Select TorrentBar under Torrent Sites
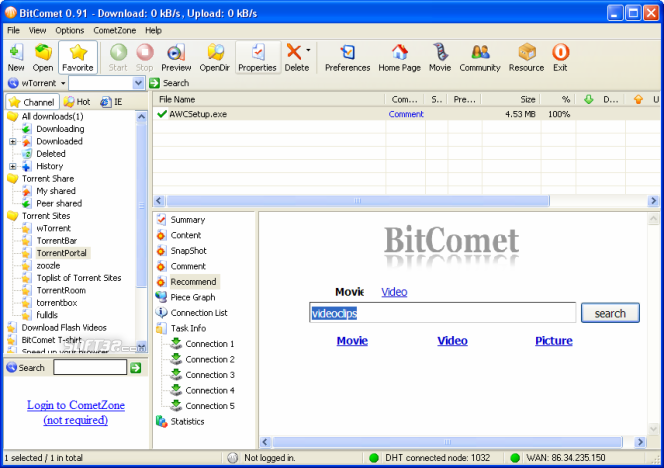The height and width of the screenshot is (468, 664). coord(56,241)
